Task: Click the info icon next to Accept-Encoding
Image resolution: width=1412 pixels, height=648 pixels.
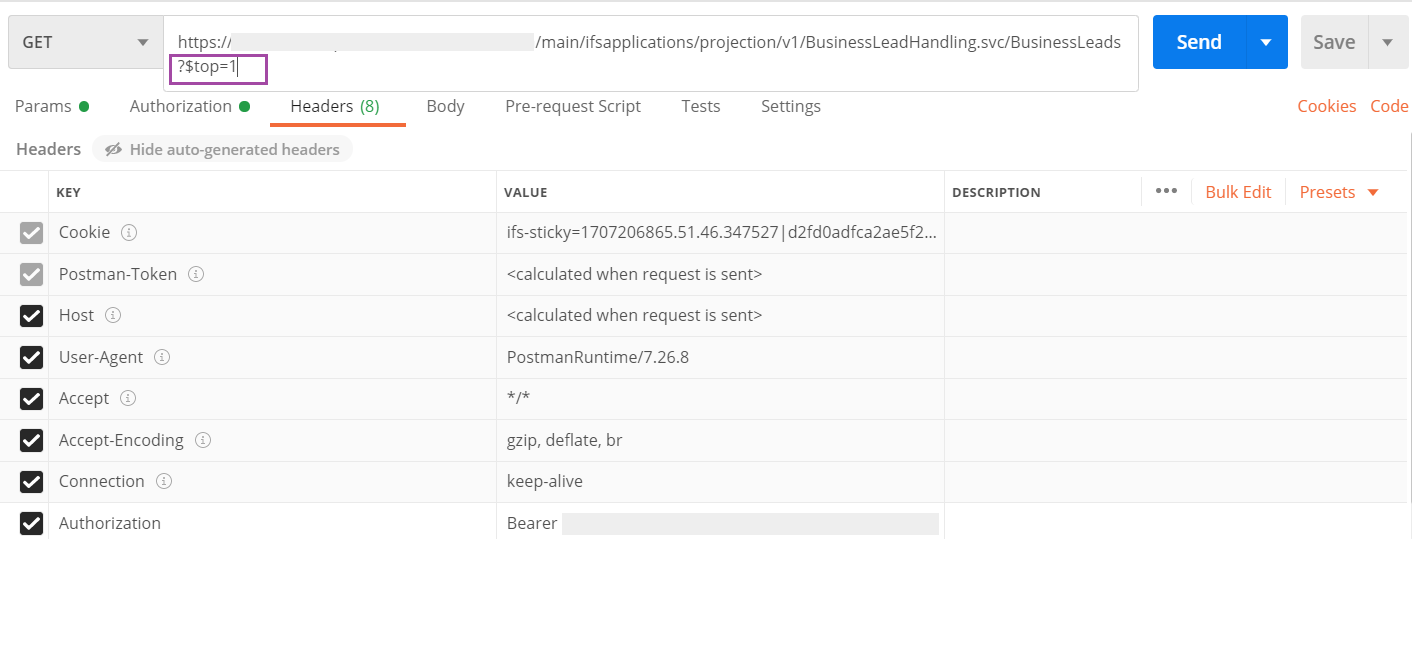Action: click(203, 440)
